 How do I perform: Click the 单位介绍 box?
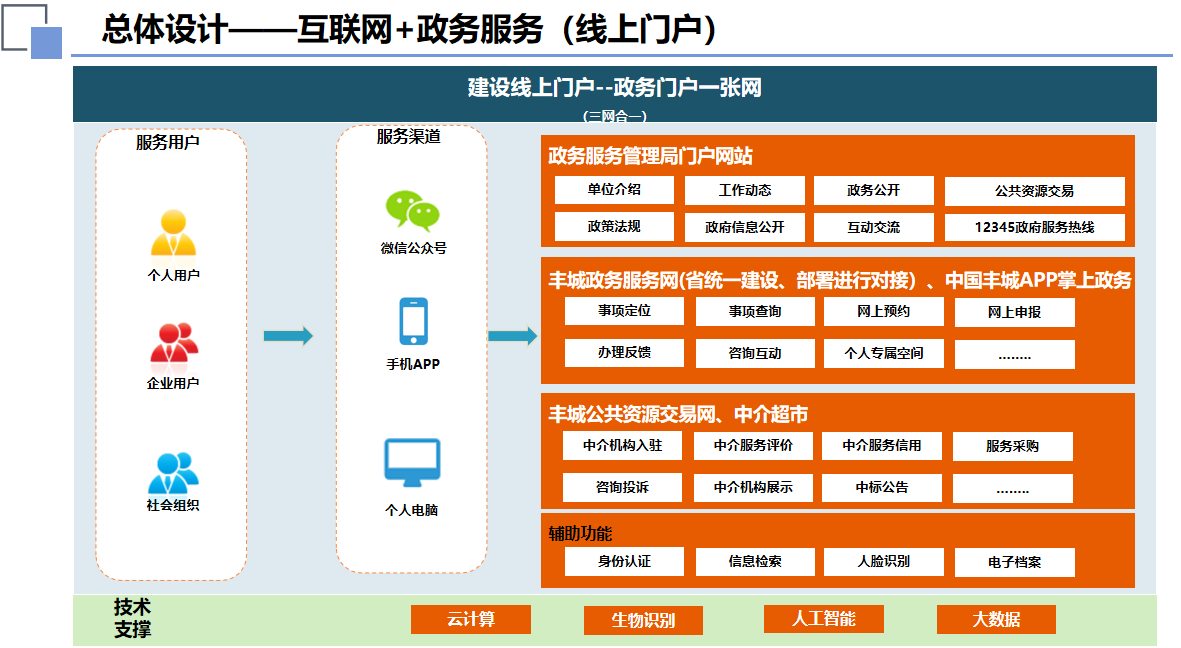(614, 190)
